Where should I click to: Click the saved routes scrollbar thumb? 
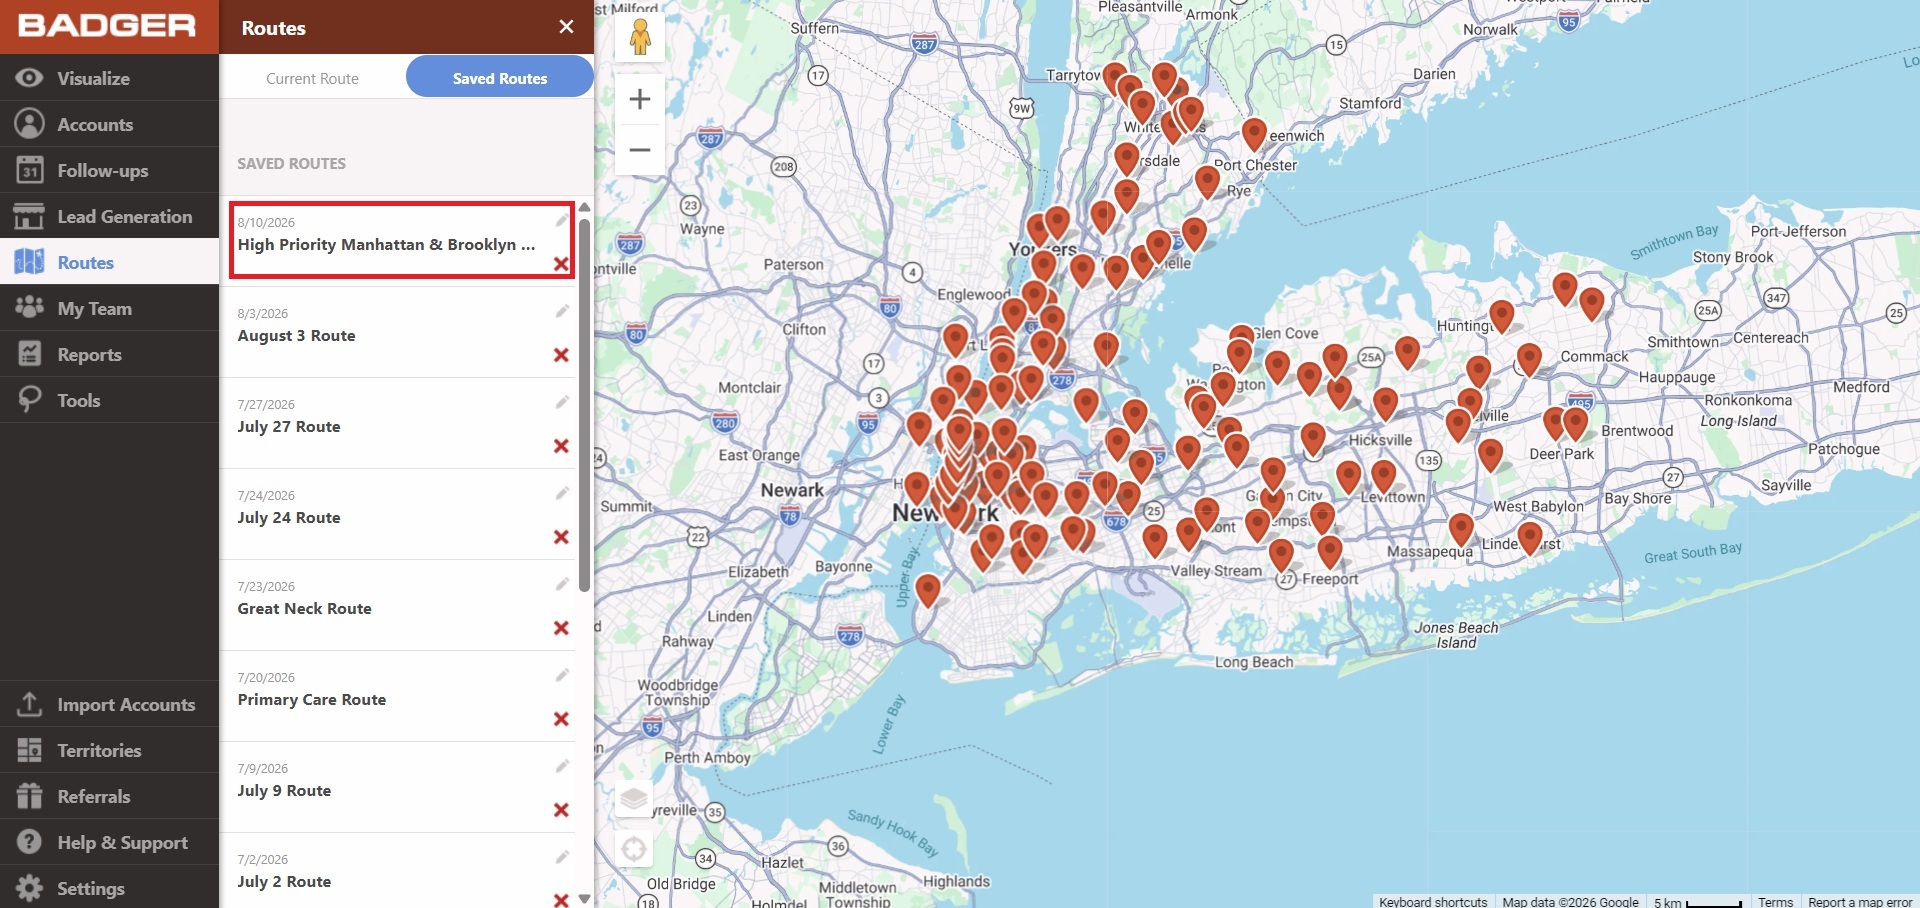585,405
